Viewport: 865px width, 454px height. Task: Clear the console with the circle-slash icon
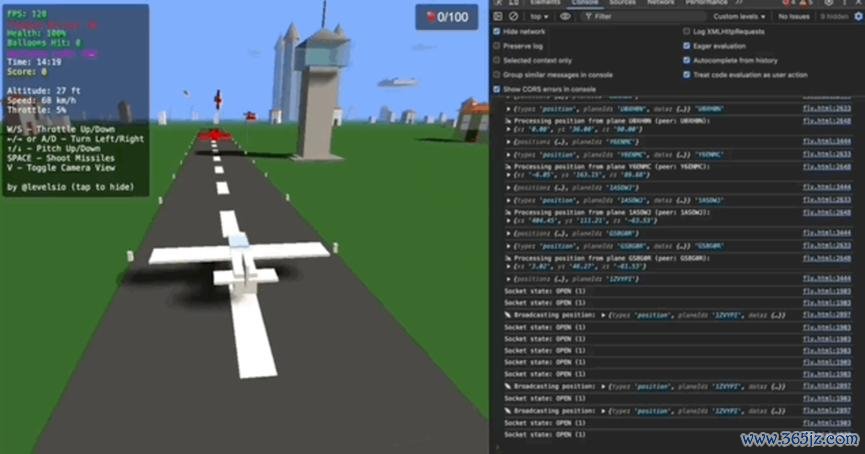point(514,17)
